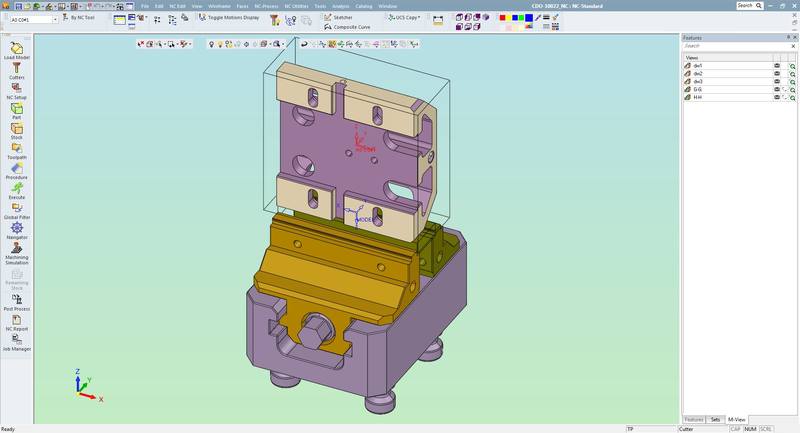The width and height of the screenshot is (800, 433).
Task: Open the NC-Process menu
Action: 266,6
